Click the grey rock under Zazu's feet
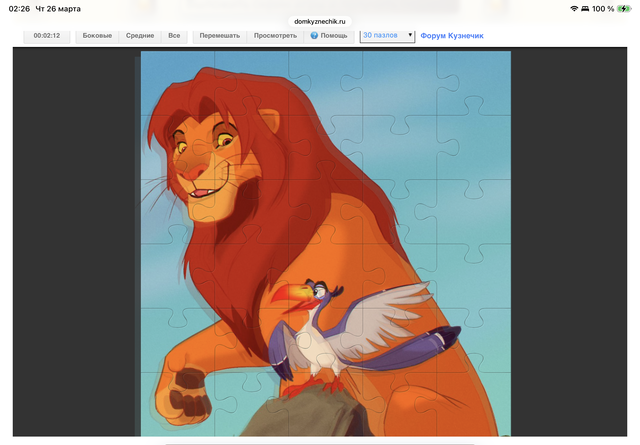Viewport: 640px width, 445px height. (320, 415)
